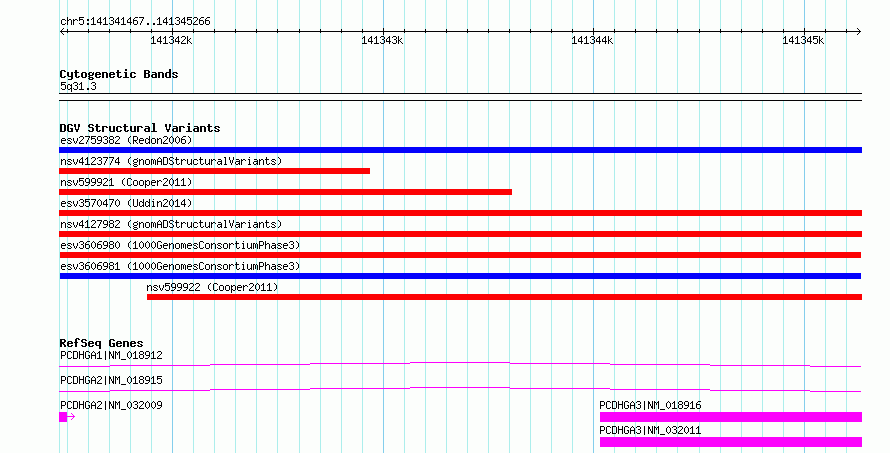The image size is (890, 453).
Task: Click the magenta exon bar of PCDHGA3|NM_032011
Action: (x=731, y=442)
